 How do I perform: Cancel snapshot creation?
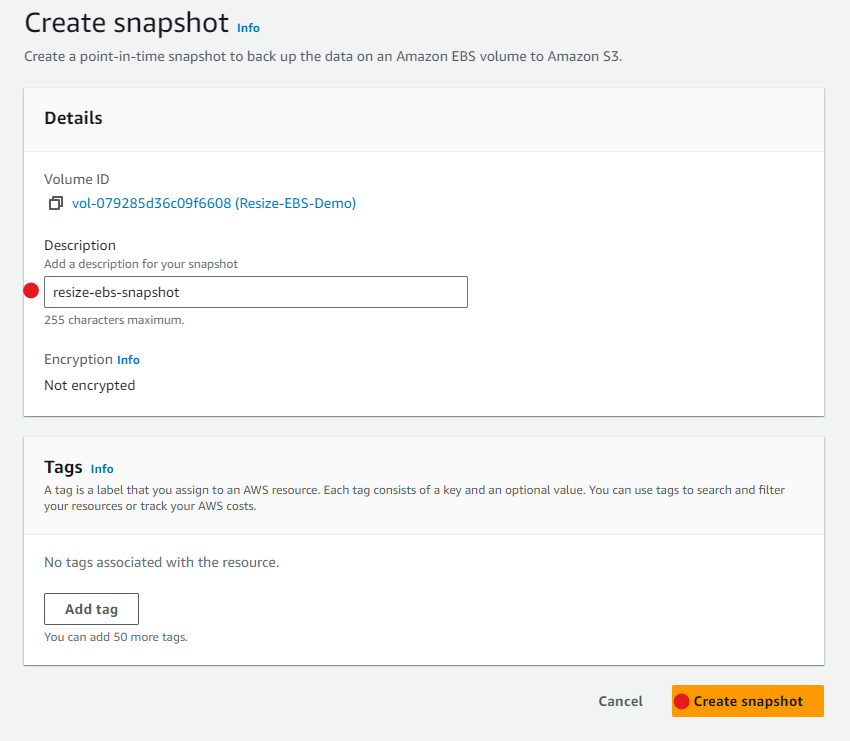621,701
